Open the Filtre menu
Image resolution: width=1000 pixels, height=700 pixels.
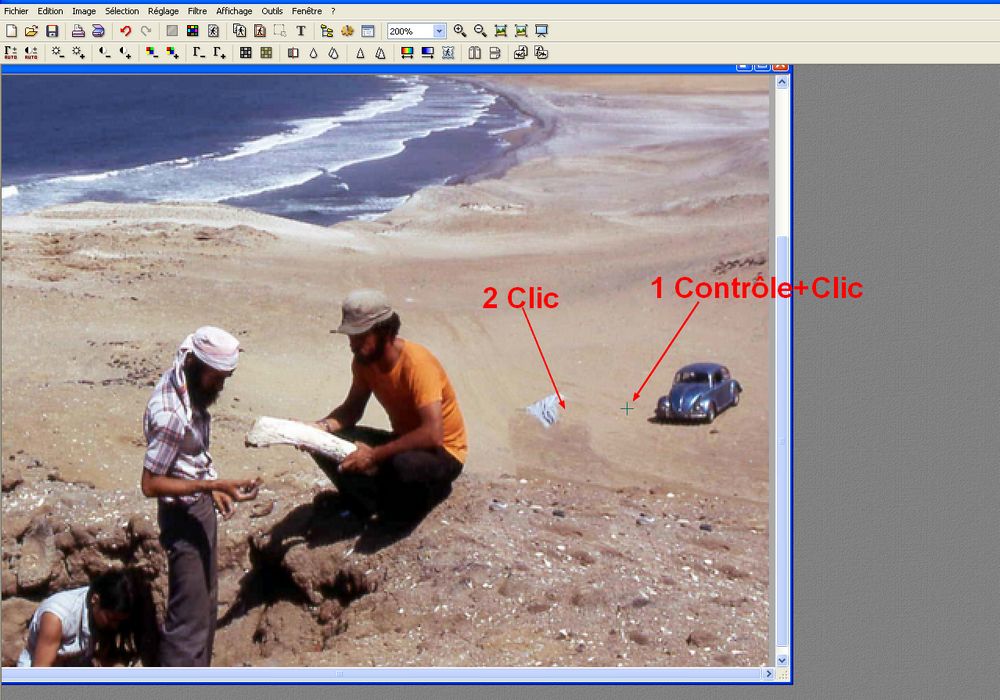(x=197, y=11)
